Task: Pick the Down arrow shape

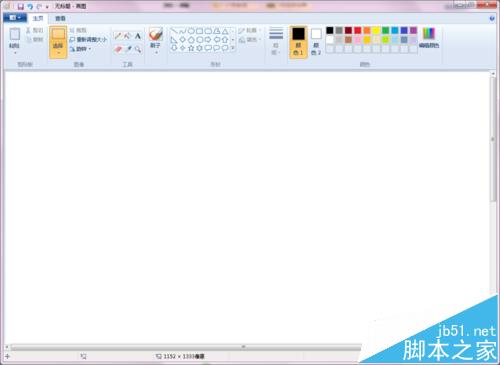Action: coord(174,48)
